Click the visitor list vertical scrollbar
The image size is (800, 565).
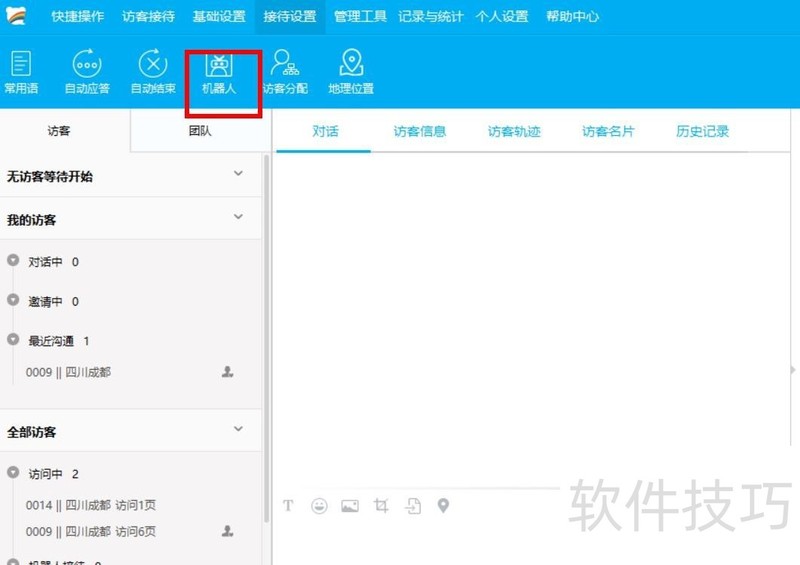pos(266,337)
